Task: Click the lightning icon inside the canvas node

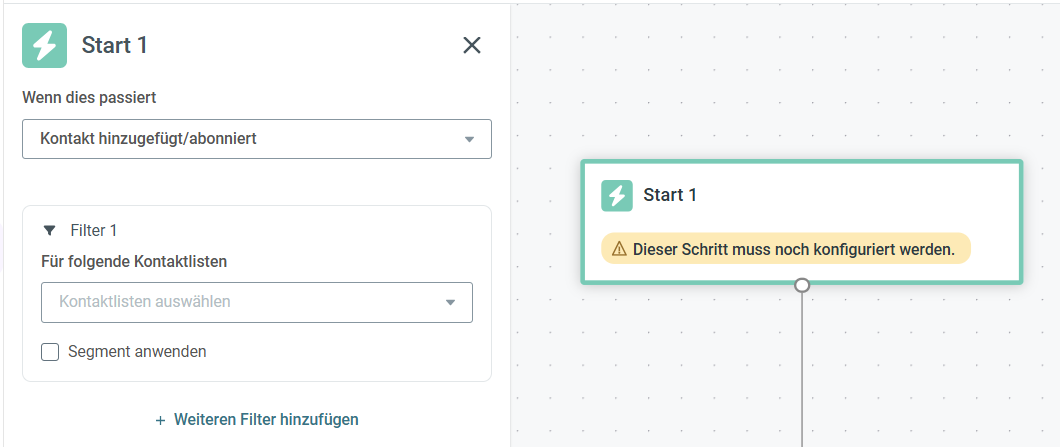Action: click(x=617, y=195)
